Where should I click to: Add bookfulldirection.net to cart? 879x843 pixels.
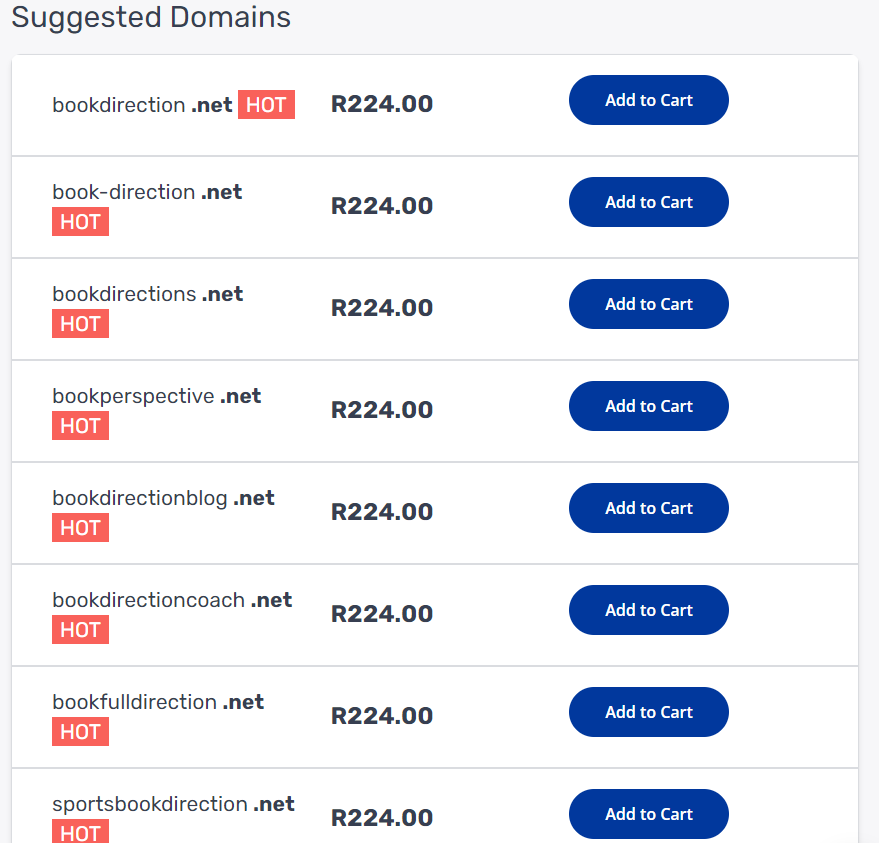click(x=649, y=712)
